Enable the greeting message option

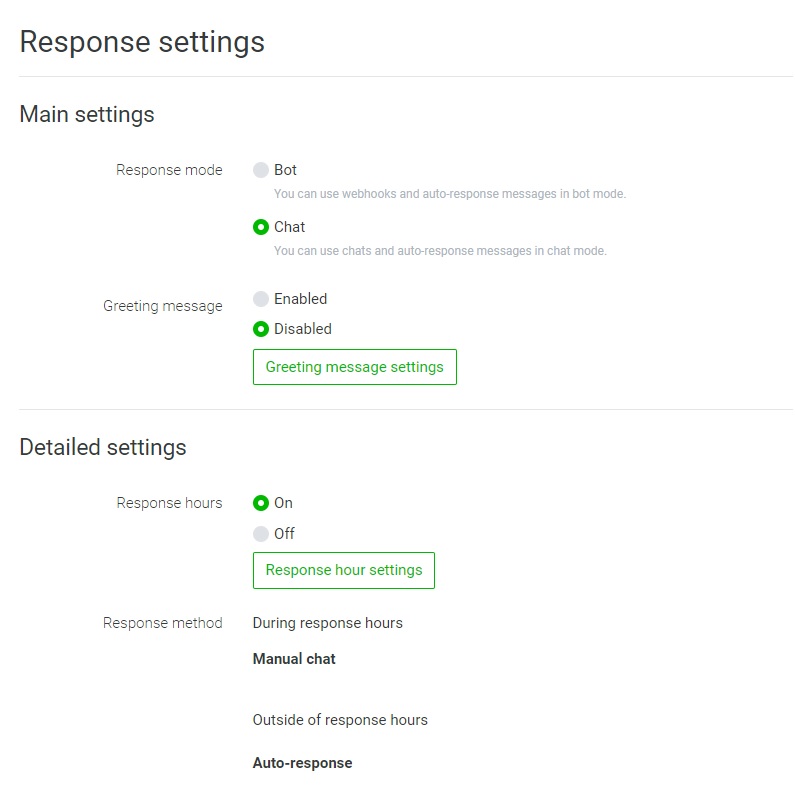point(261,299)
